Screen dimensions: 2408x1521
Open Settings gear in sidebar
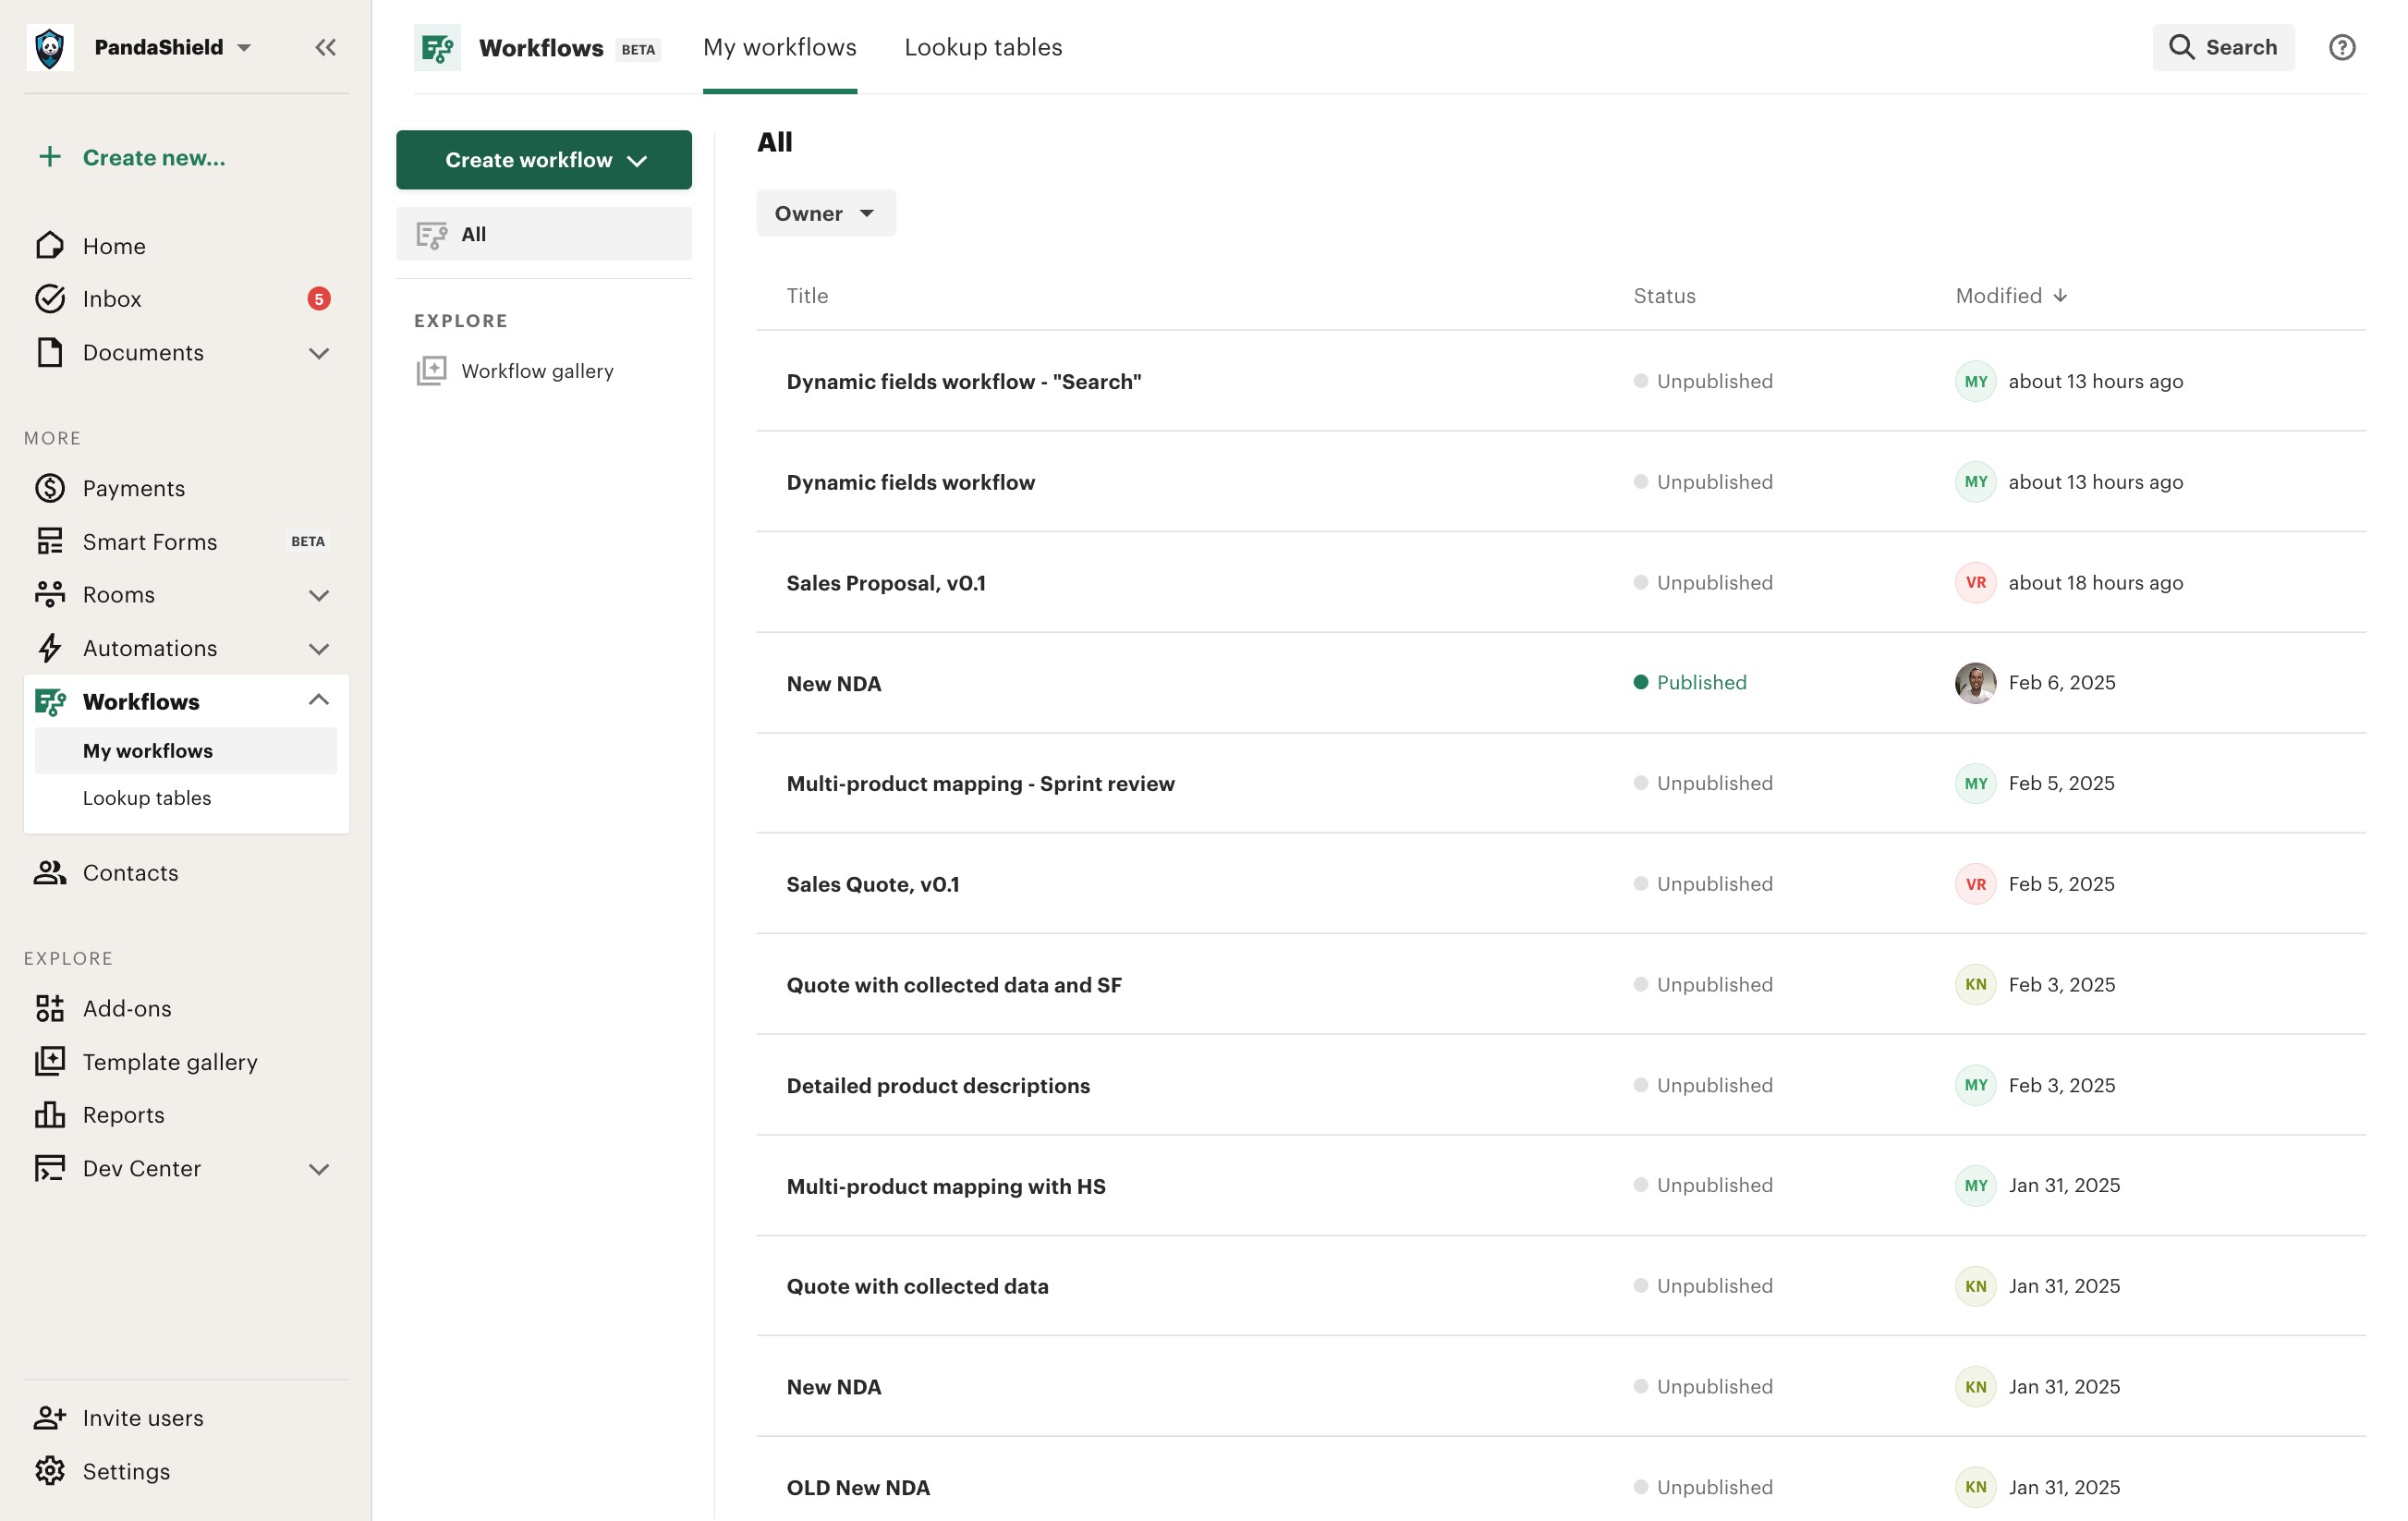click(49, 1471)
